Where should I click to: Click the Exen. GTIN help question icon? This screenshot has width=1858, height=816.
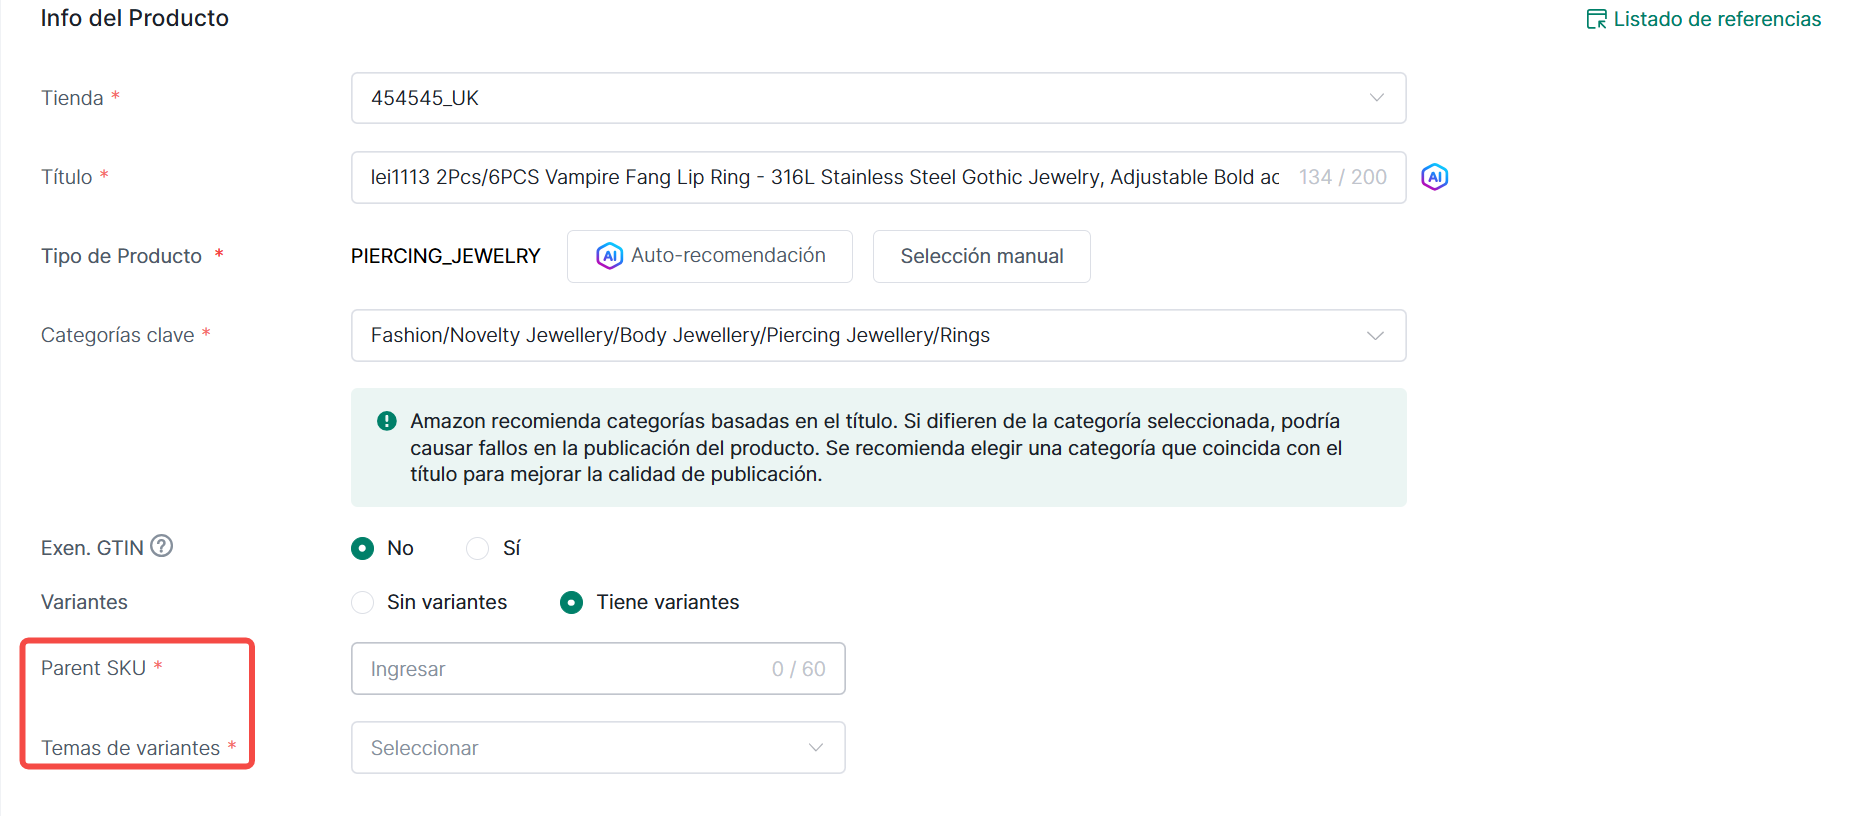click(161, 546)
